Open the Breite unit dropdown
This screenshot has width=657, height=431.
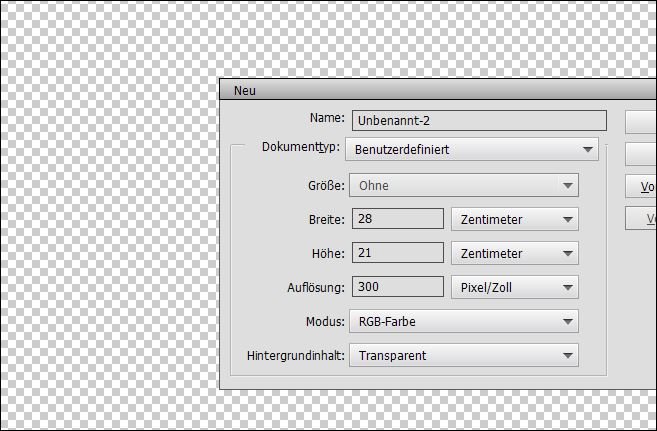514,219
